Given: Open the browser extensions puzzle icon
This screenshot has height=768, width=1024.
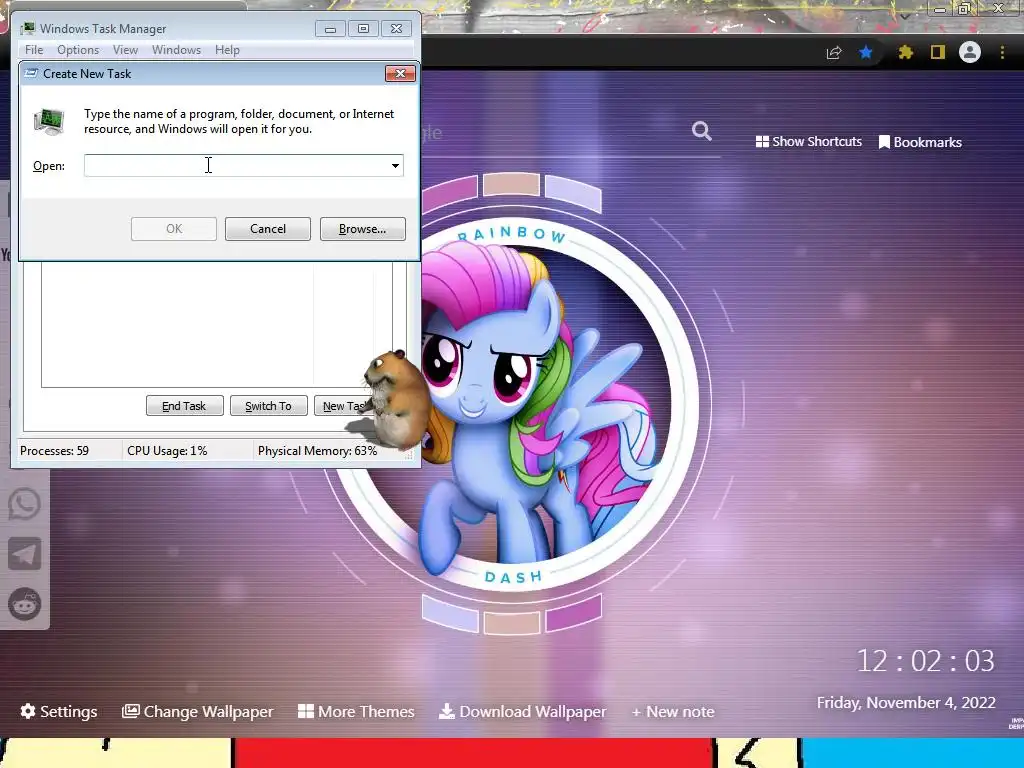Looking at the screenshot, I should [905, 52].
